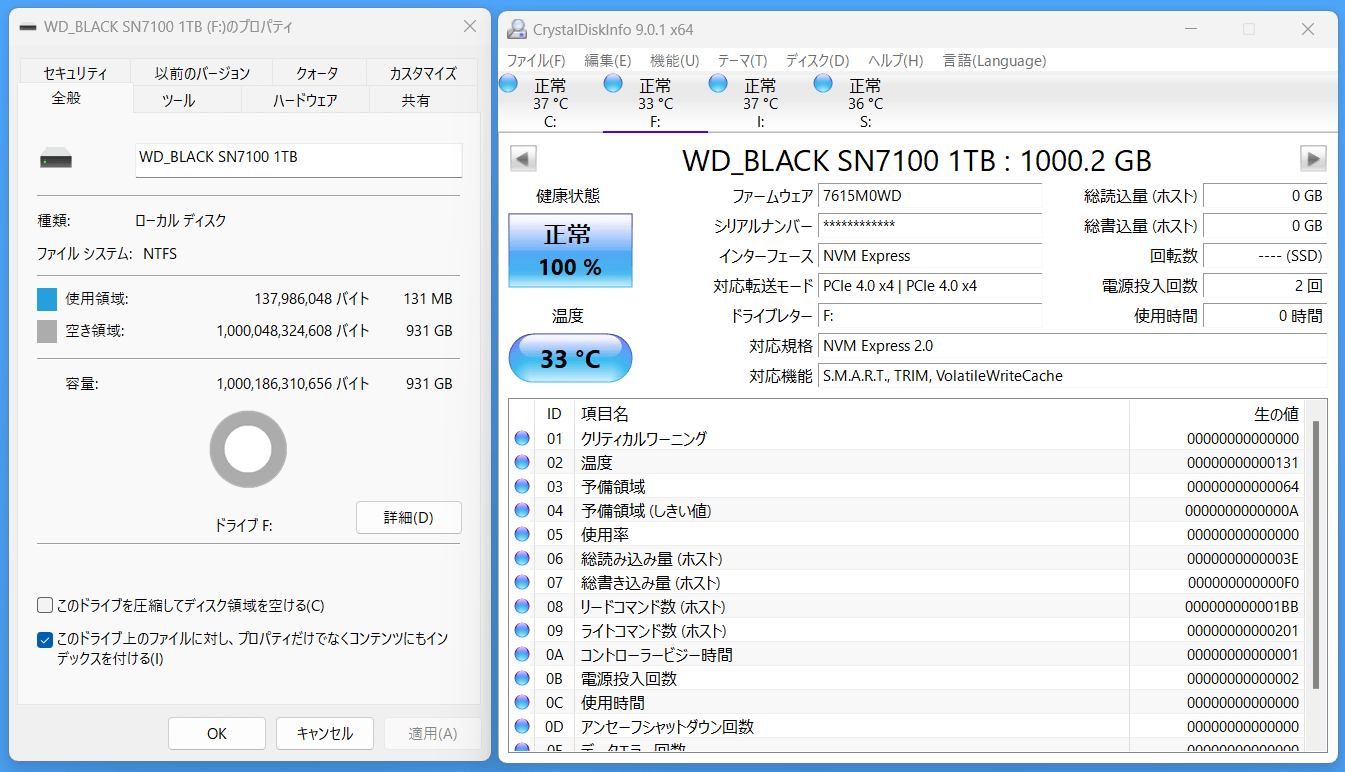This screenshot has height=772, width=1345.
Task: Click raw value 000000000000F0
Action: 1243,582
